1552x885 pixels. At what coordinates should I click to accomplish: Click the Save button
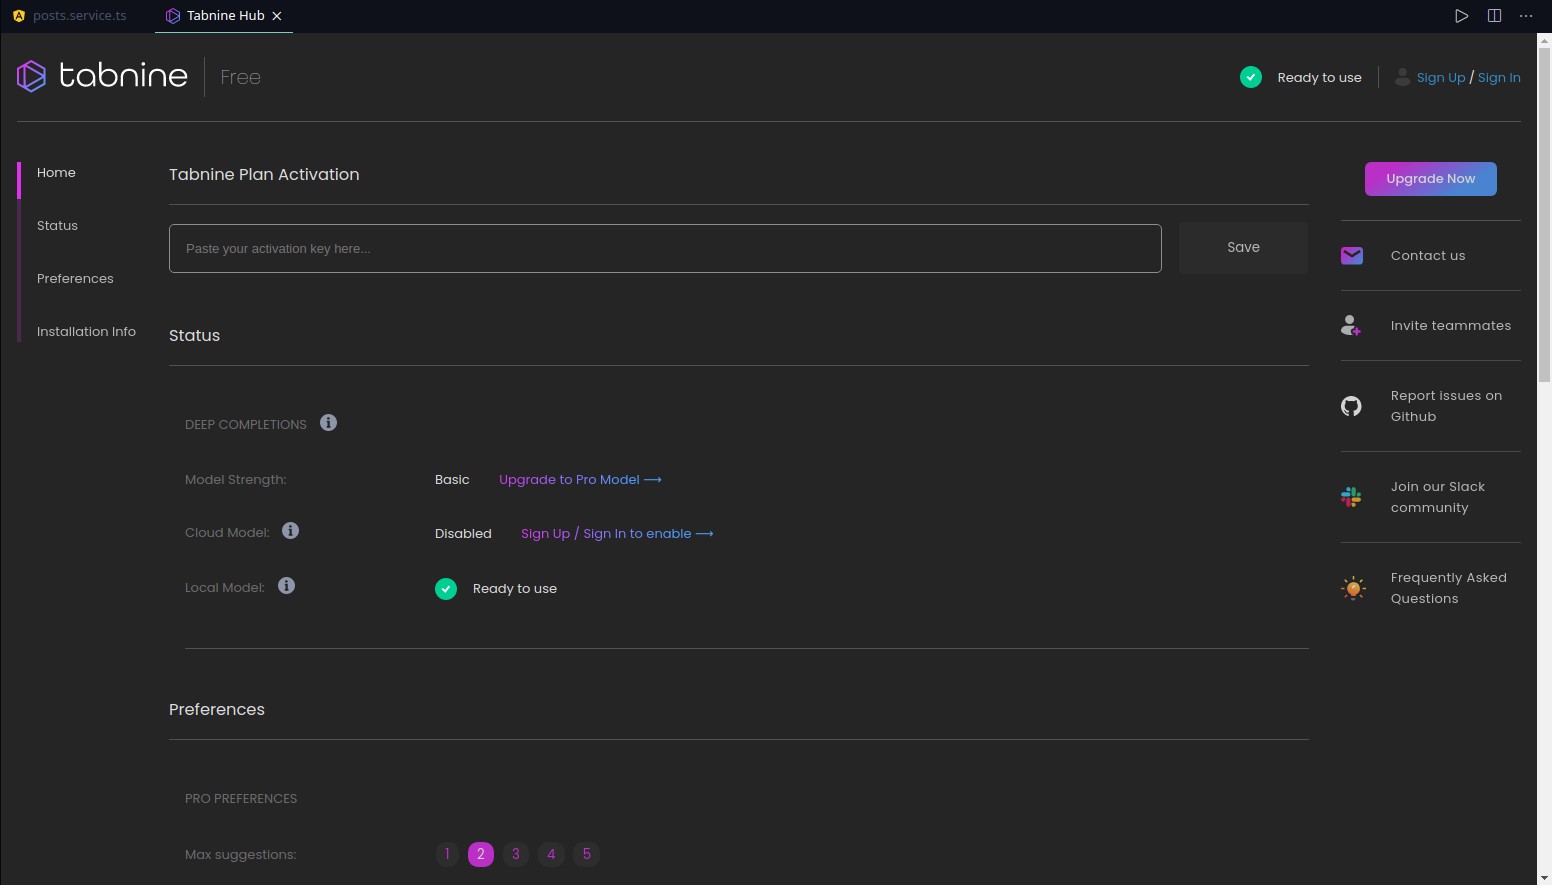(x=1243, y=248)
